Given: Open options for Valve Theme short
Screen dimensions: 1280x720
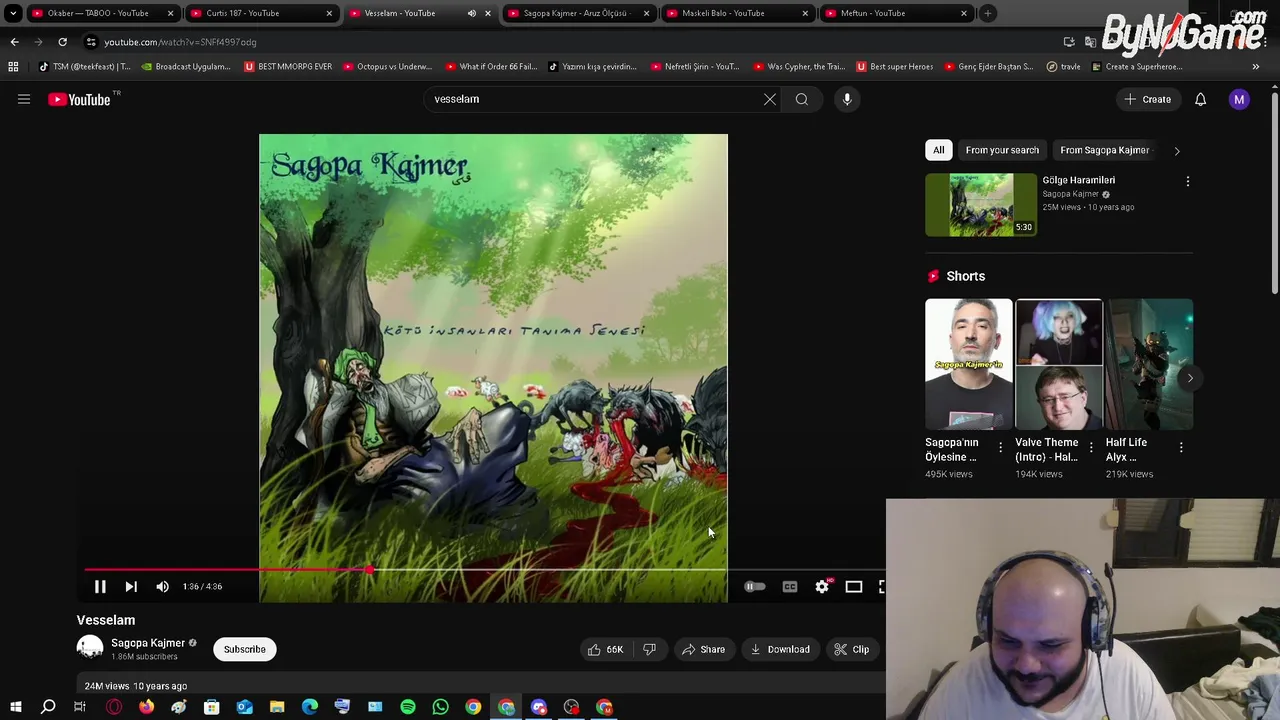Looking at the screenshot, I should click(x=1091, y=448).
